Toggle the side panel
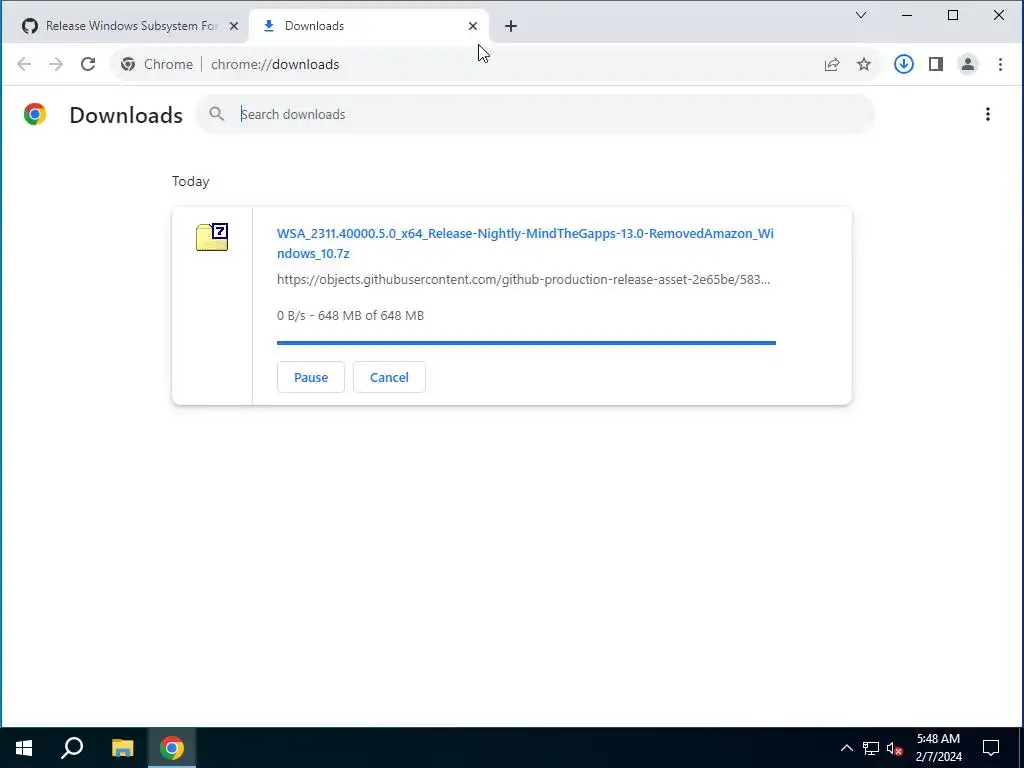This screenshot has height=768, width=1024. (x=936, y=64)
